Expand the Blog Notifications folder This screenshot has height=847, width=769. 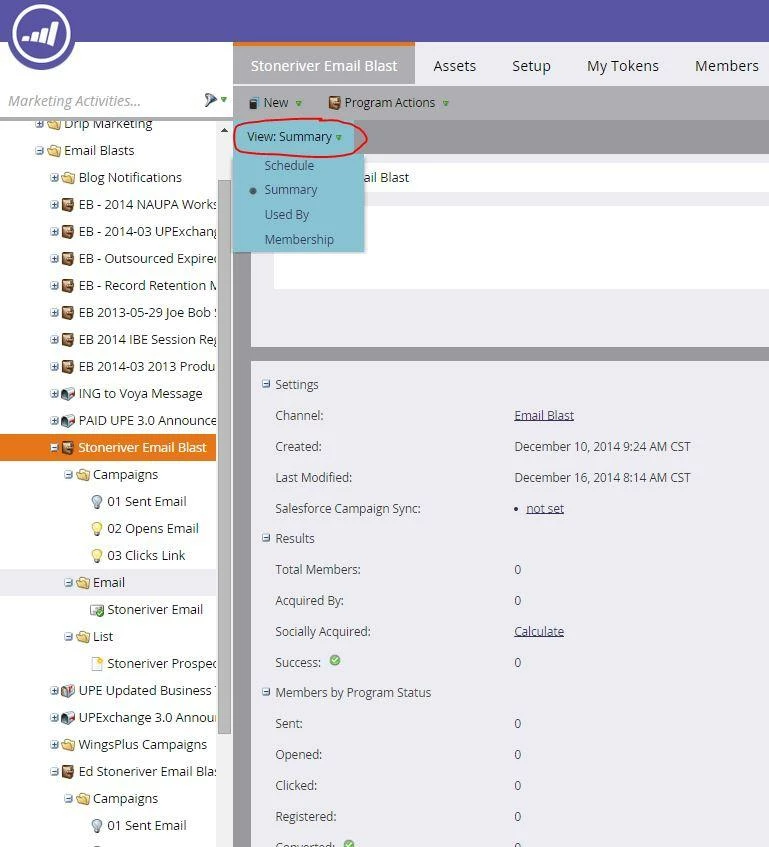click(x=54, y=177)
